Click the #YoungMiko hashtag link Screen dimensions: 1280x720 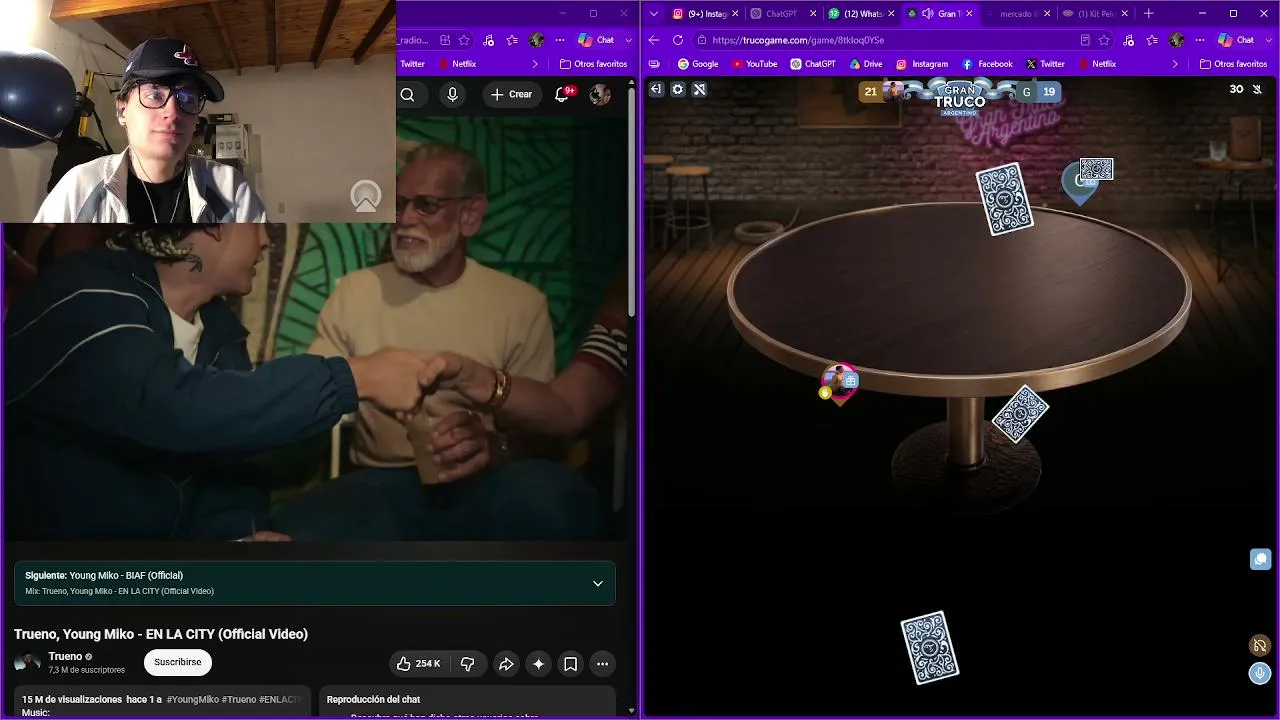(x=193, y=699)
